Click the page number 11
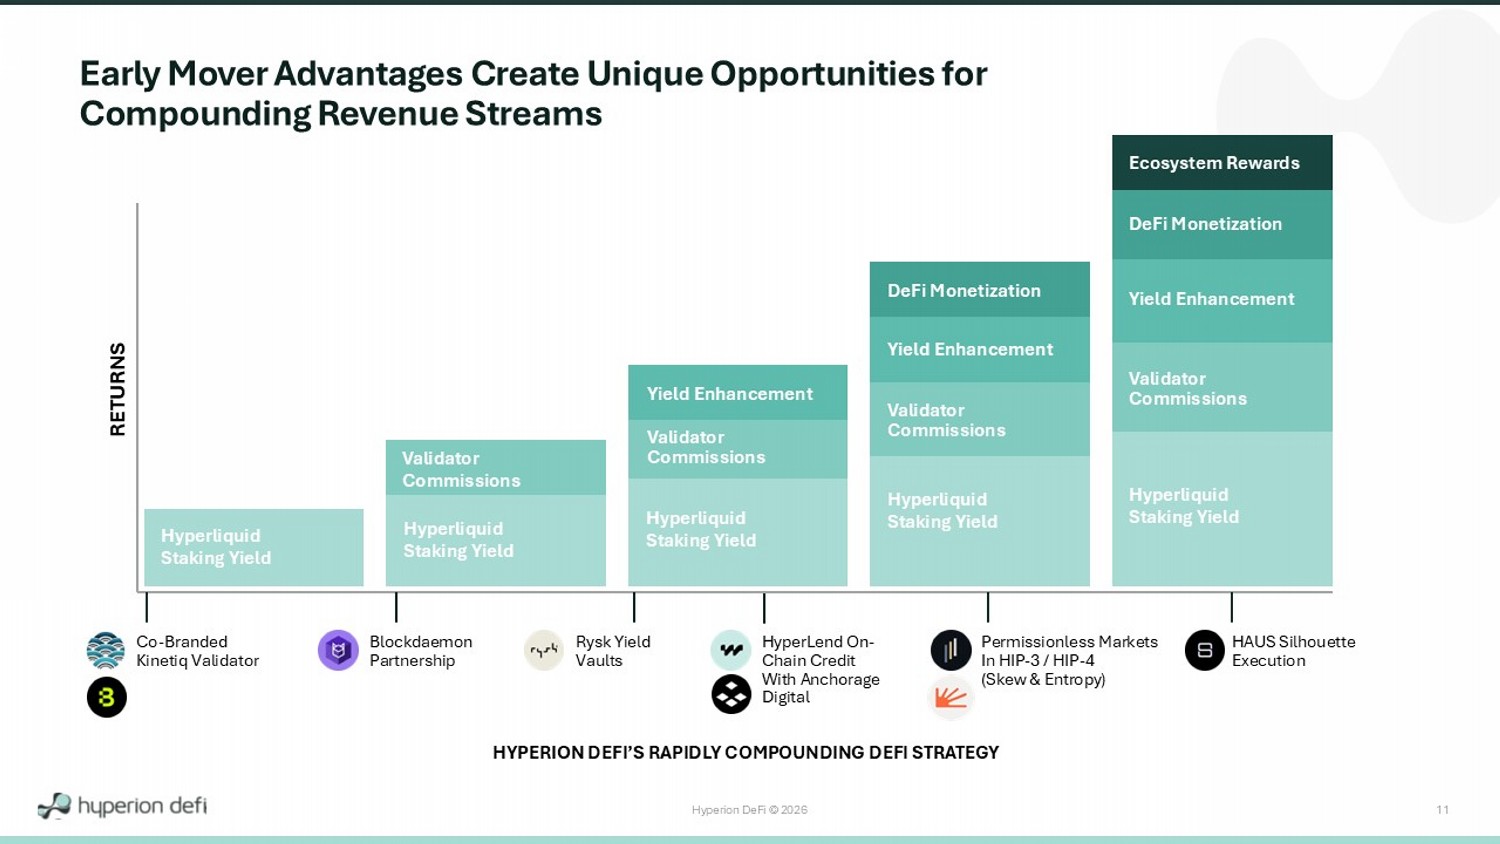The image size is (1500, 844). coord(1442,810)
